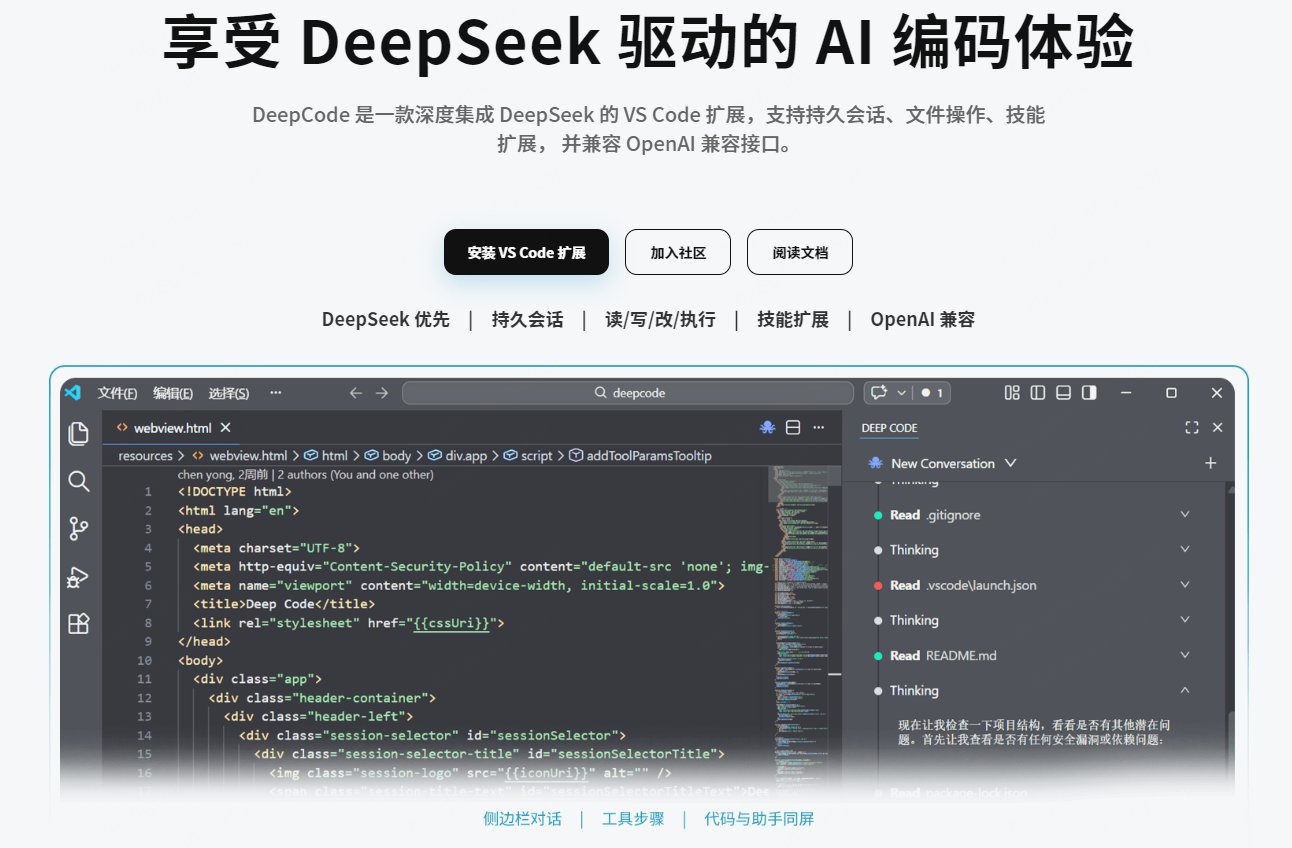Screen dimensions: 1292x848
Task: Expand the Read .vscode\launch.json step
Action: (1185, 585)
